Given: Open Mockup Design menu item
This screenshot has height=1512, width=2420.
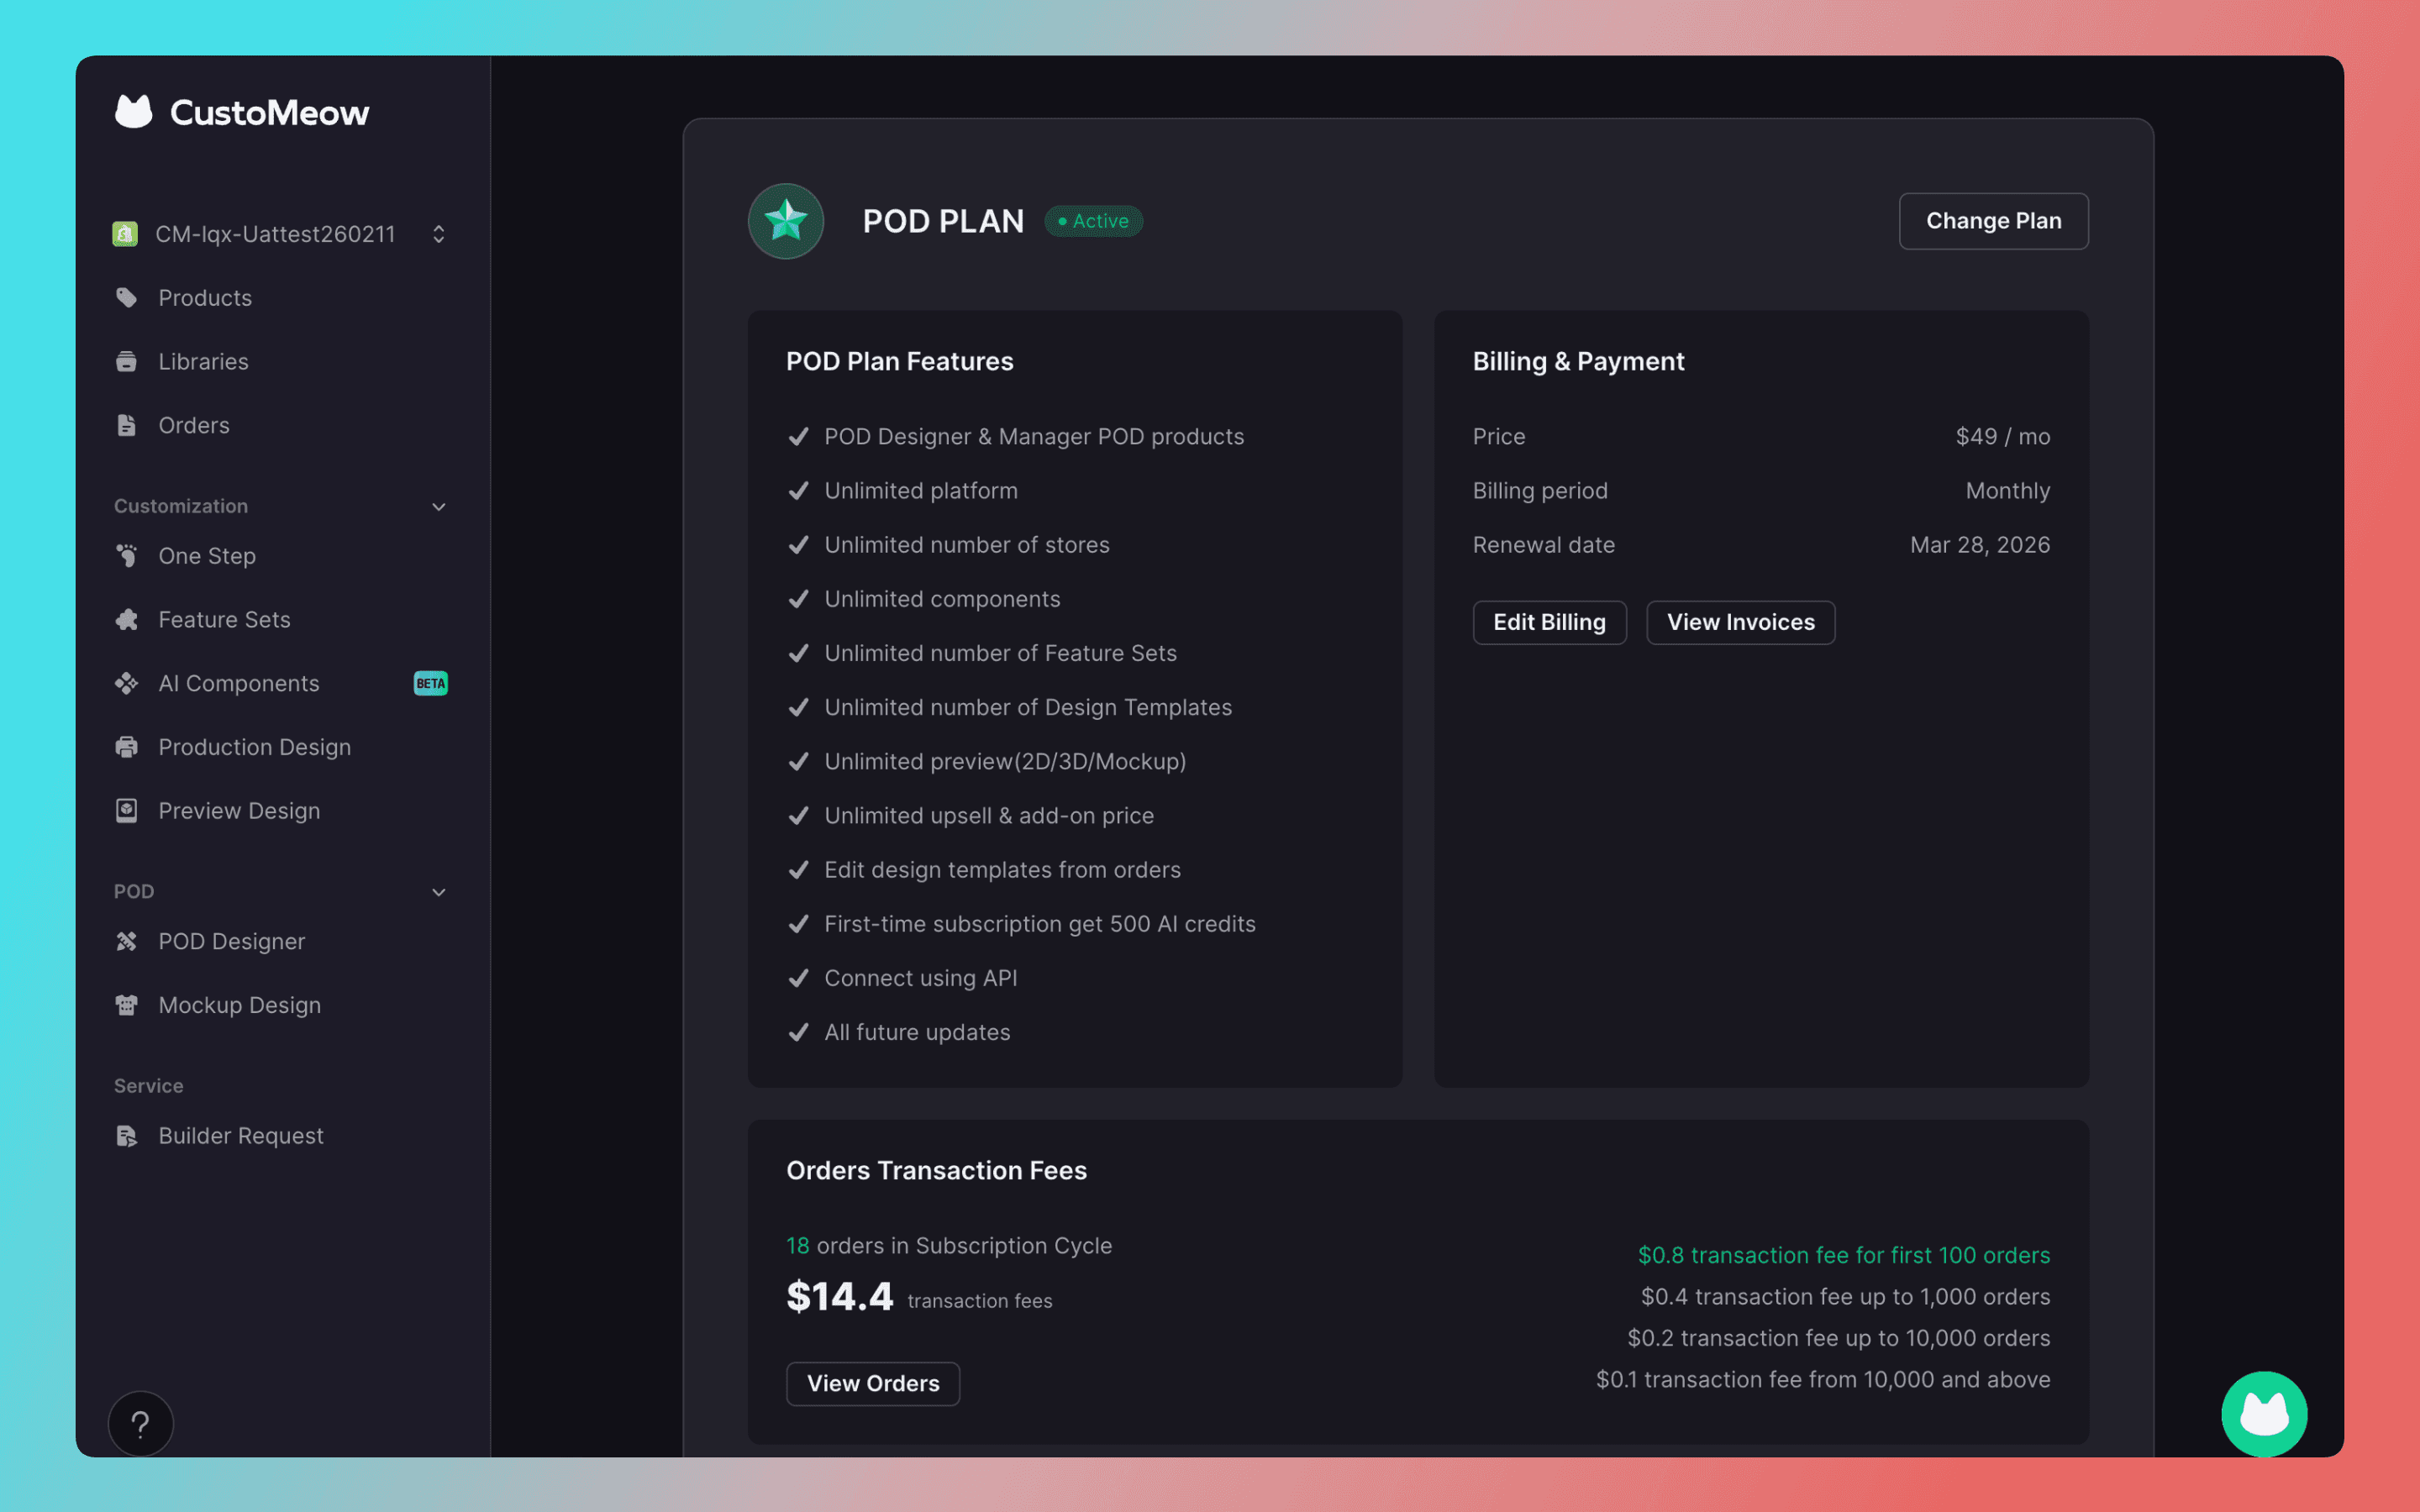Looking at the screenshot, I should [x=239, y=1005].
